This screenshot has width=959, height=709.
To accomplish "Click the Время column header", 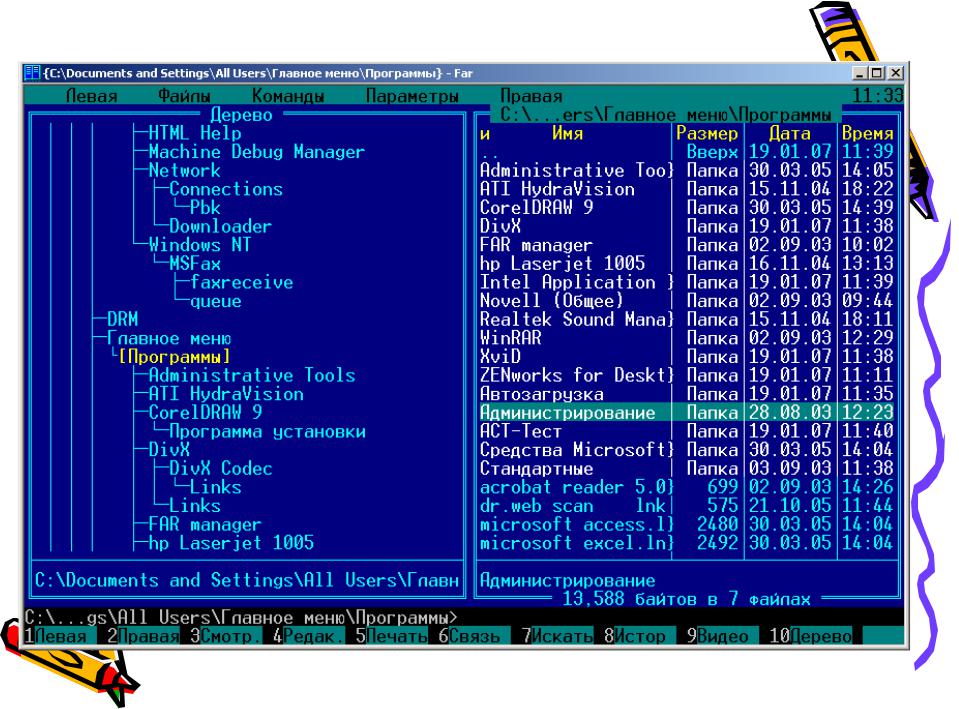I will [x=867, y=133].
